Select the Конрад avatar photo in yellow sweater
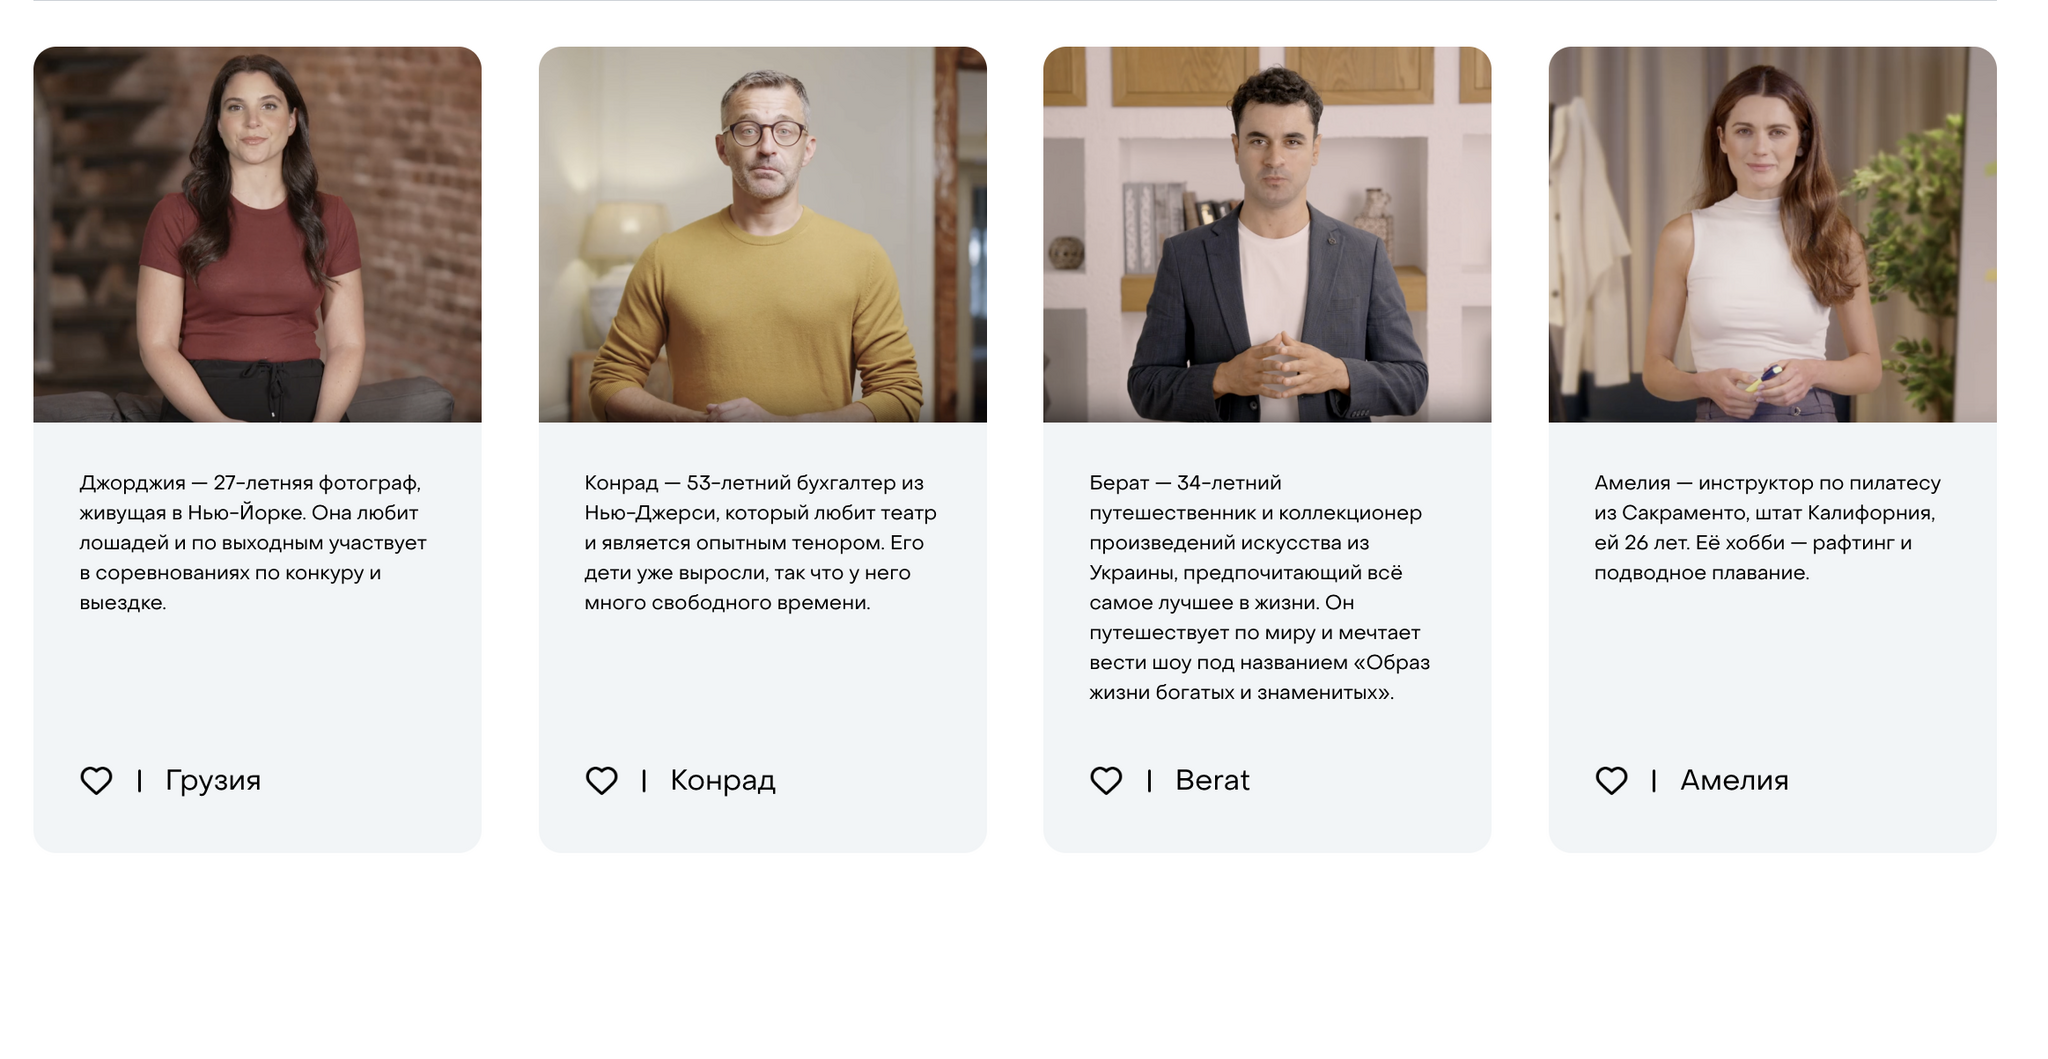Image resolution: width=2048 pixels, height=1059 pixels. 762,234
